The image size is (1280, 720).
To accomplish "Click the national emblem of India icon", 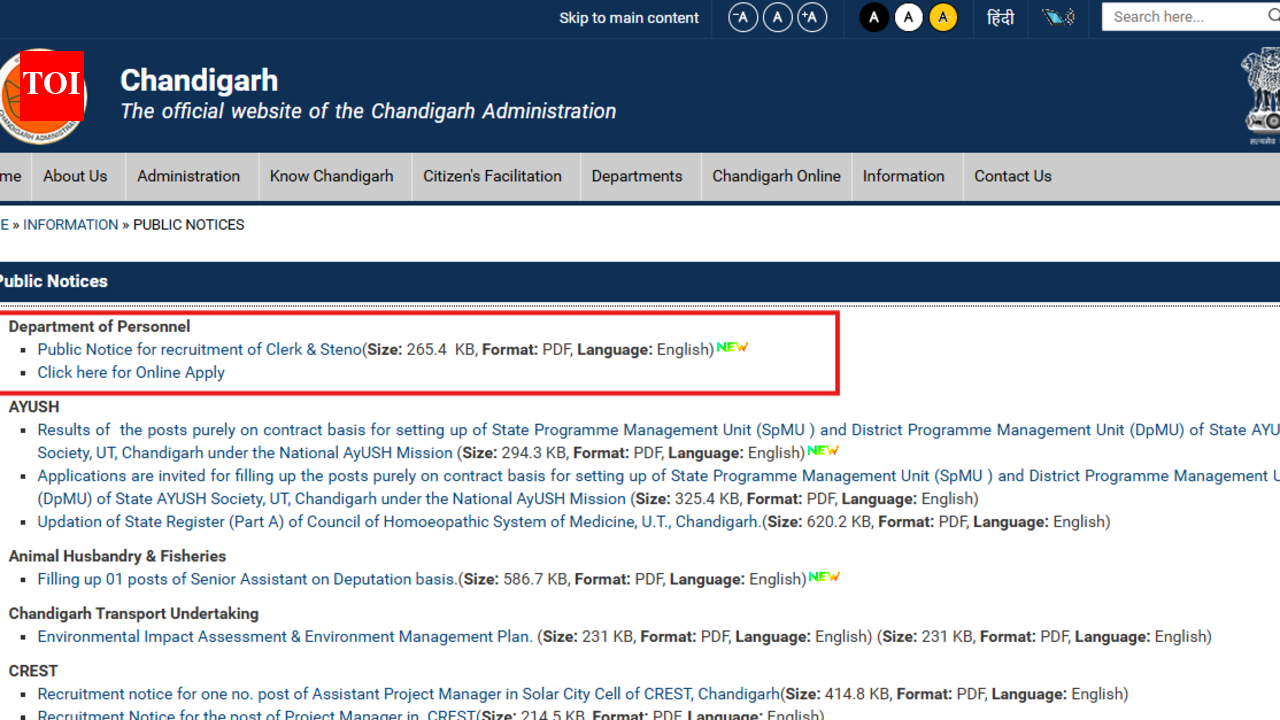I will tap(1262, 96).
